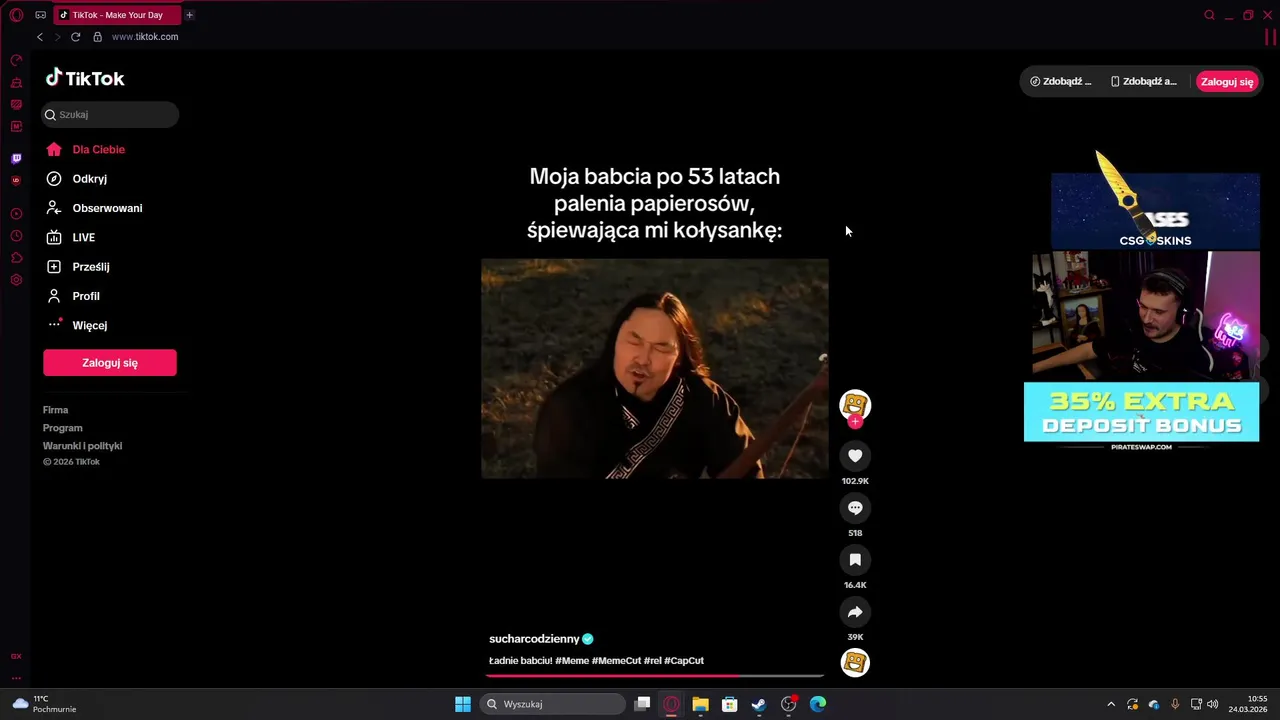The width and height of the screenshot is (1280, 720).
Task: Open the sucharcodzienny profile link
Action: 534,639
